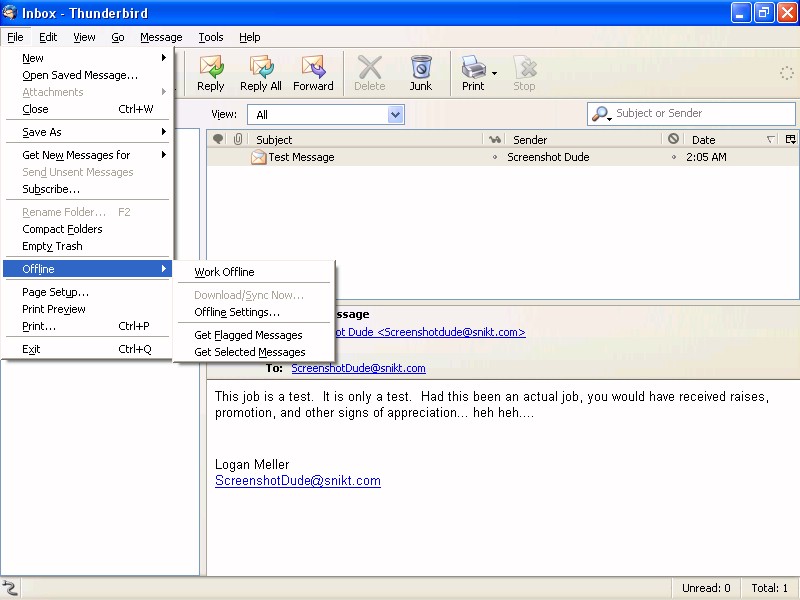Click the thread column header icon
This screenshot has height=600, width=800.
pyautogui.click(x=218, y=139)
